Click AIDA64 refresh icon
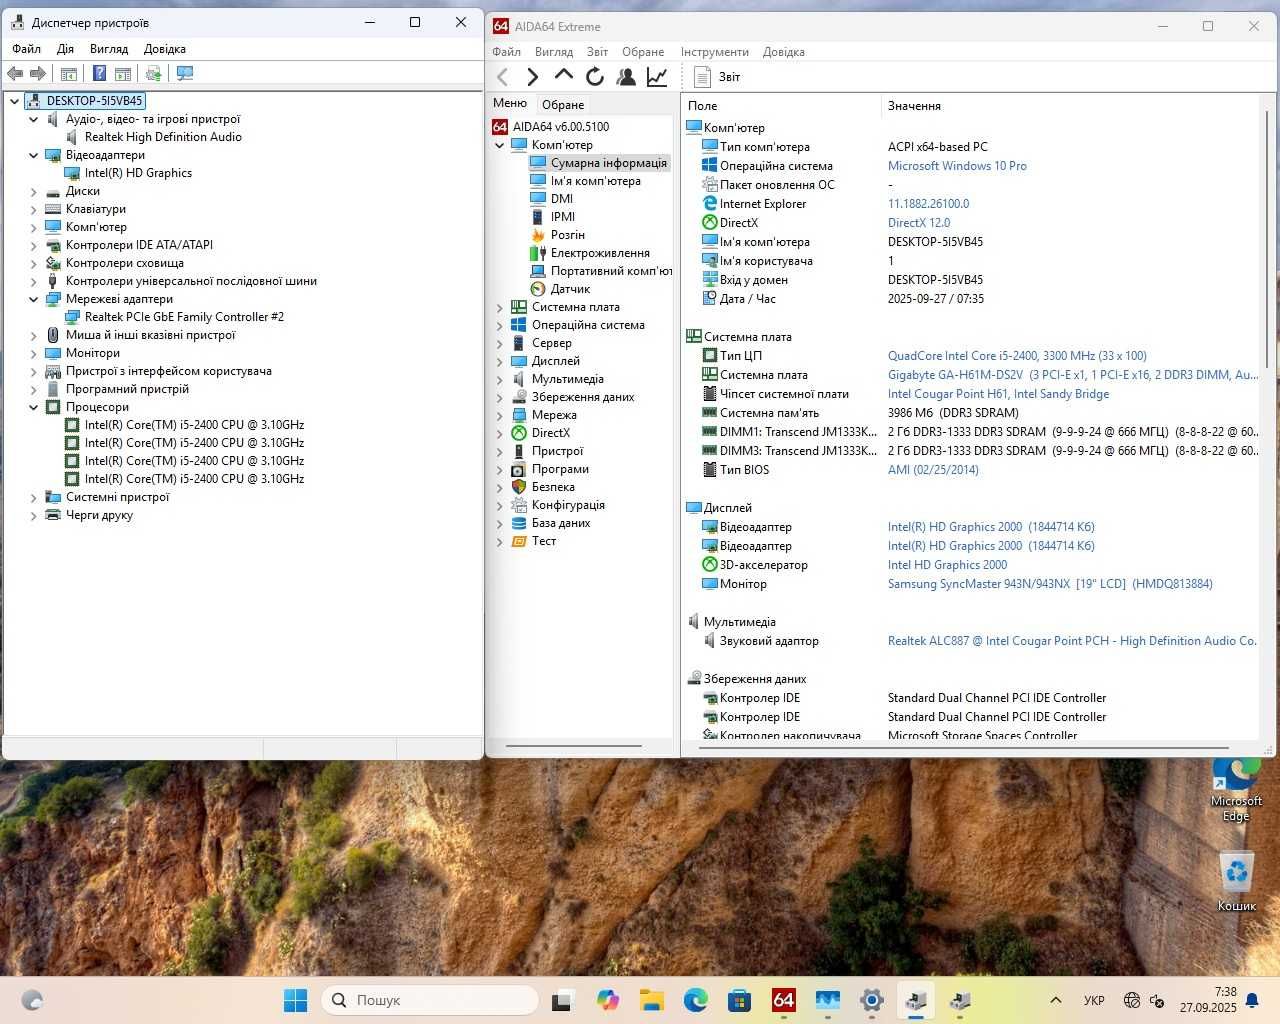 (x=595, y=77)
